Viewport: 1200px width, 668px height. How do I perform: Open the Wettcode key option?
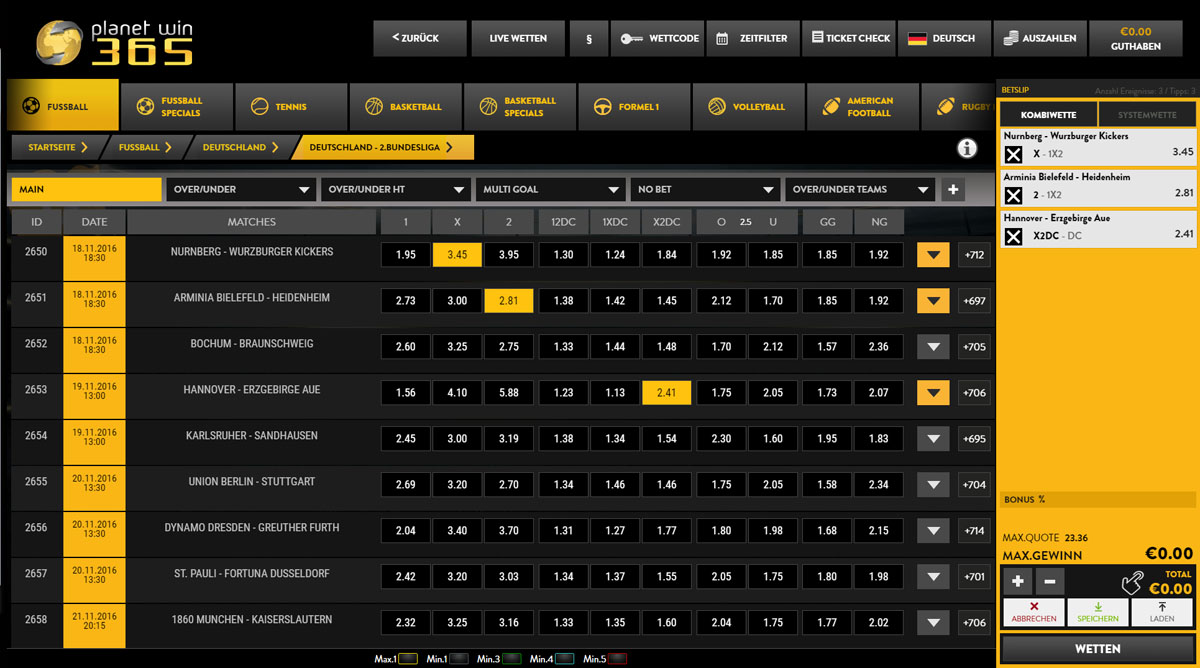point(658,38)
